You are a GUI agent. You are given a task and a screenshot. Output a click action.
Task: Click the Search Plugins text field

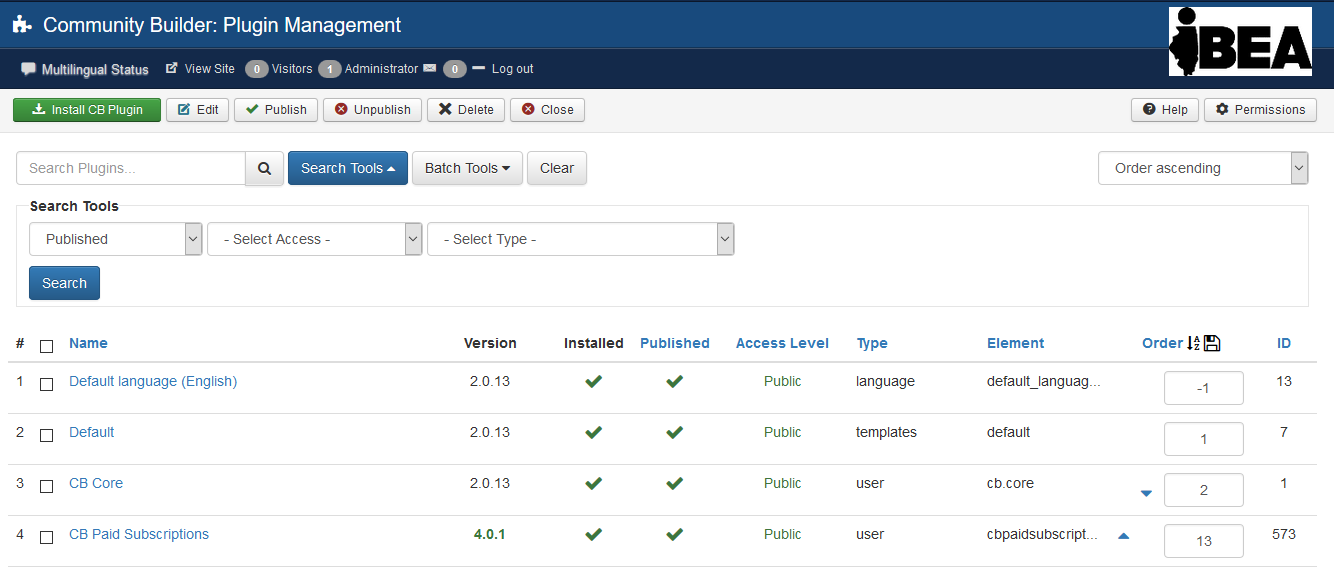[131, 168]
